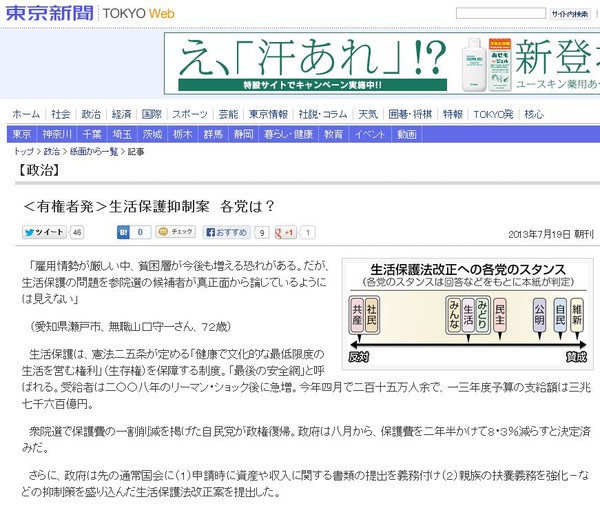This screenshot has height=506, width=600.
Task: Click the トップ breadcrumb link
Action: pos(24,152)
